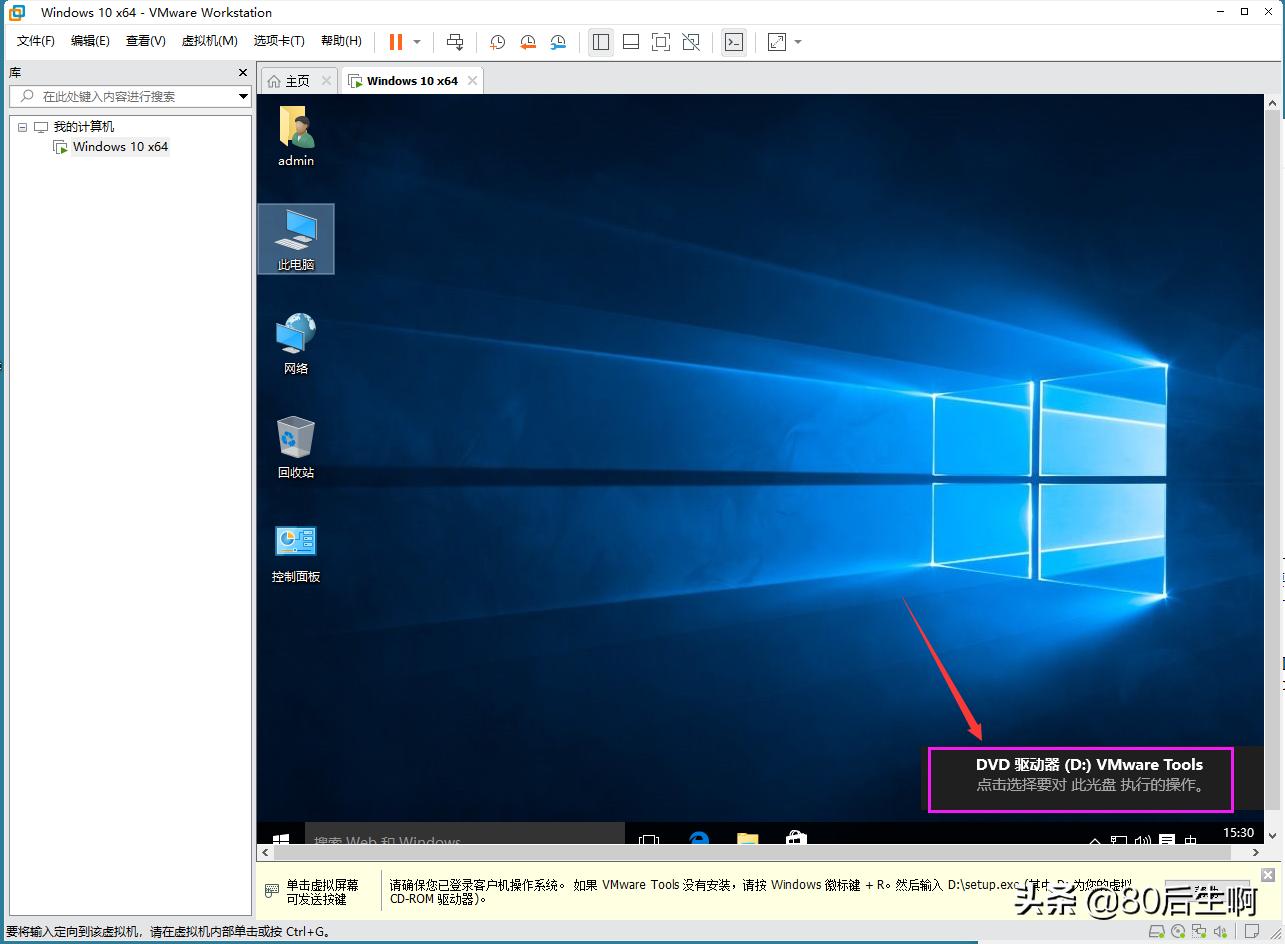Screen dimensions: 1285x944
Task: Open the 虚拟机(M) menu
Action: point(208,41)
